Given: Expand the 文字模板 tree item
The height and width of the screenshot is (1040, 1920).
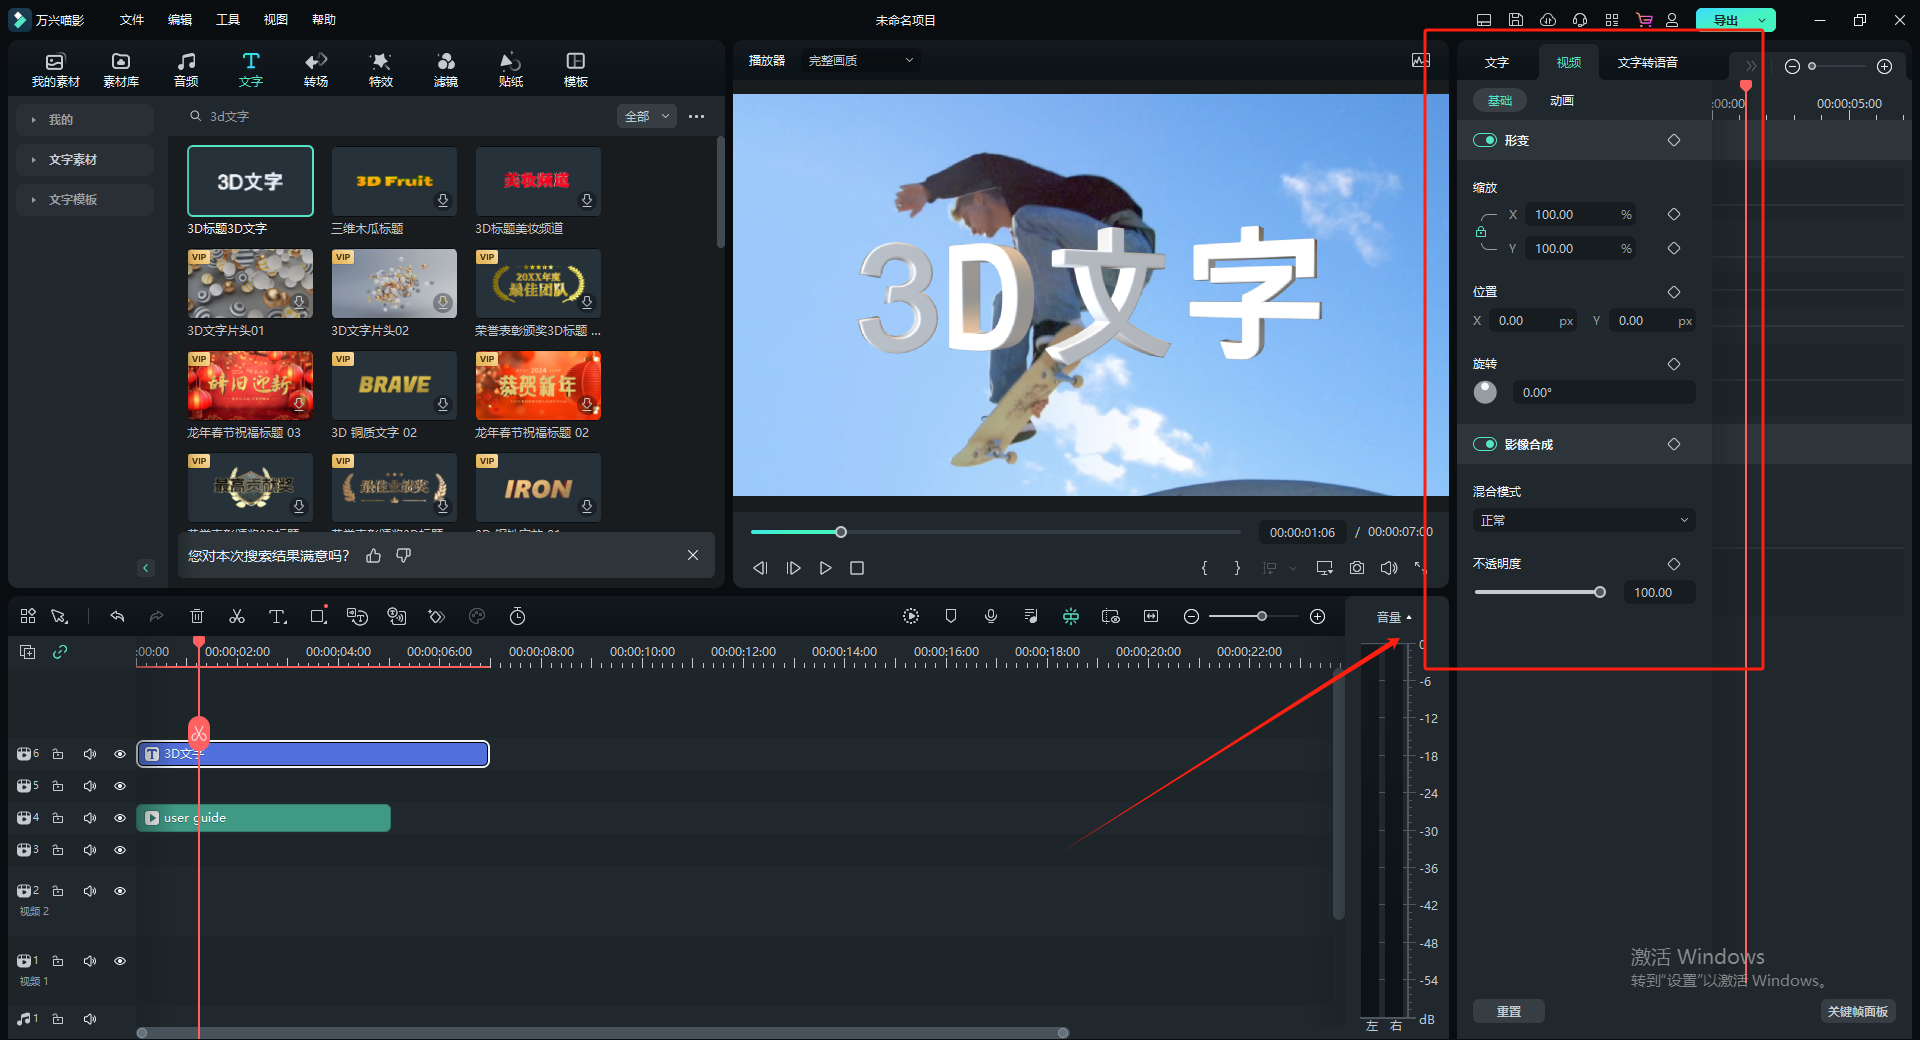Looking at the screenshot, I should [x=73, y=200].
